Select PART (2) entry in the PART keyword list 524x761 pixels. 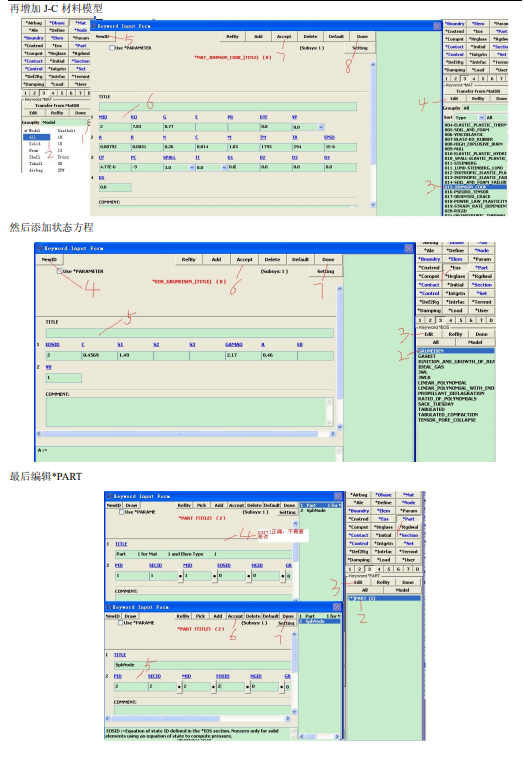coord(384,598)
